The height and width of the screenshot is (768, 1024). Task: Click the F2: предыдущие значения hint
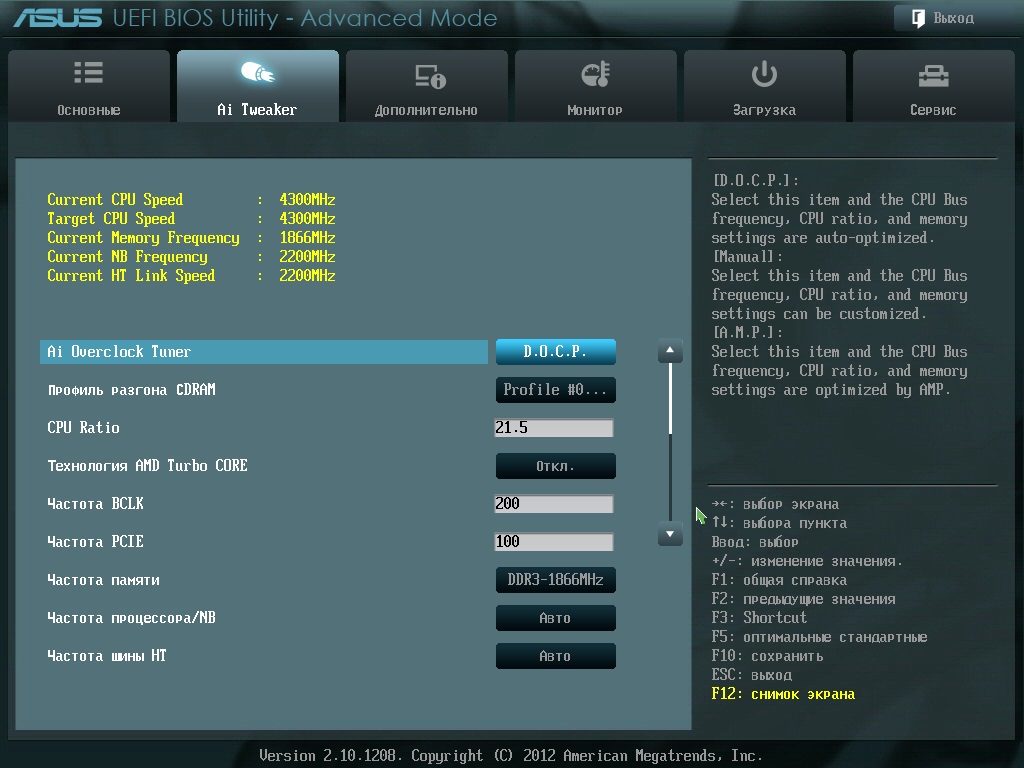(803, 599)
